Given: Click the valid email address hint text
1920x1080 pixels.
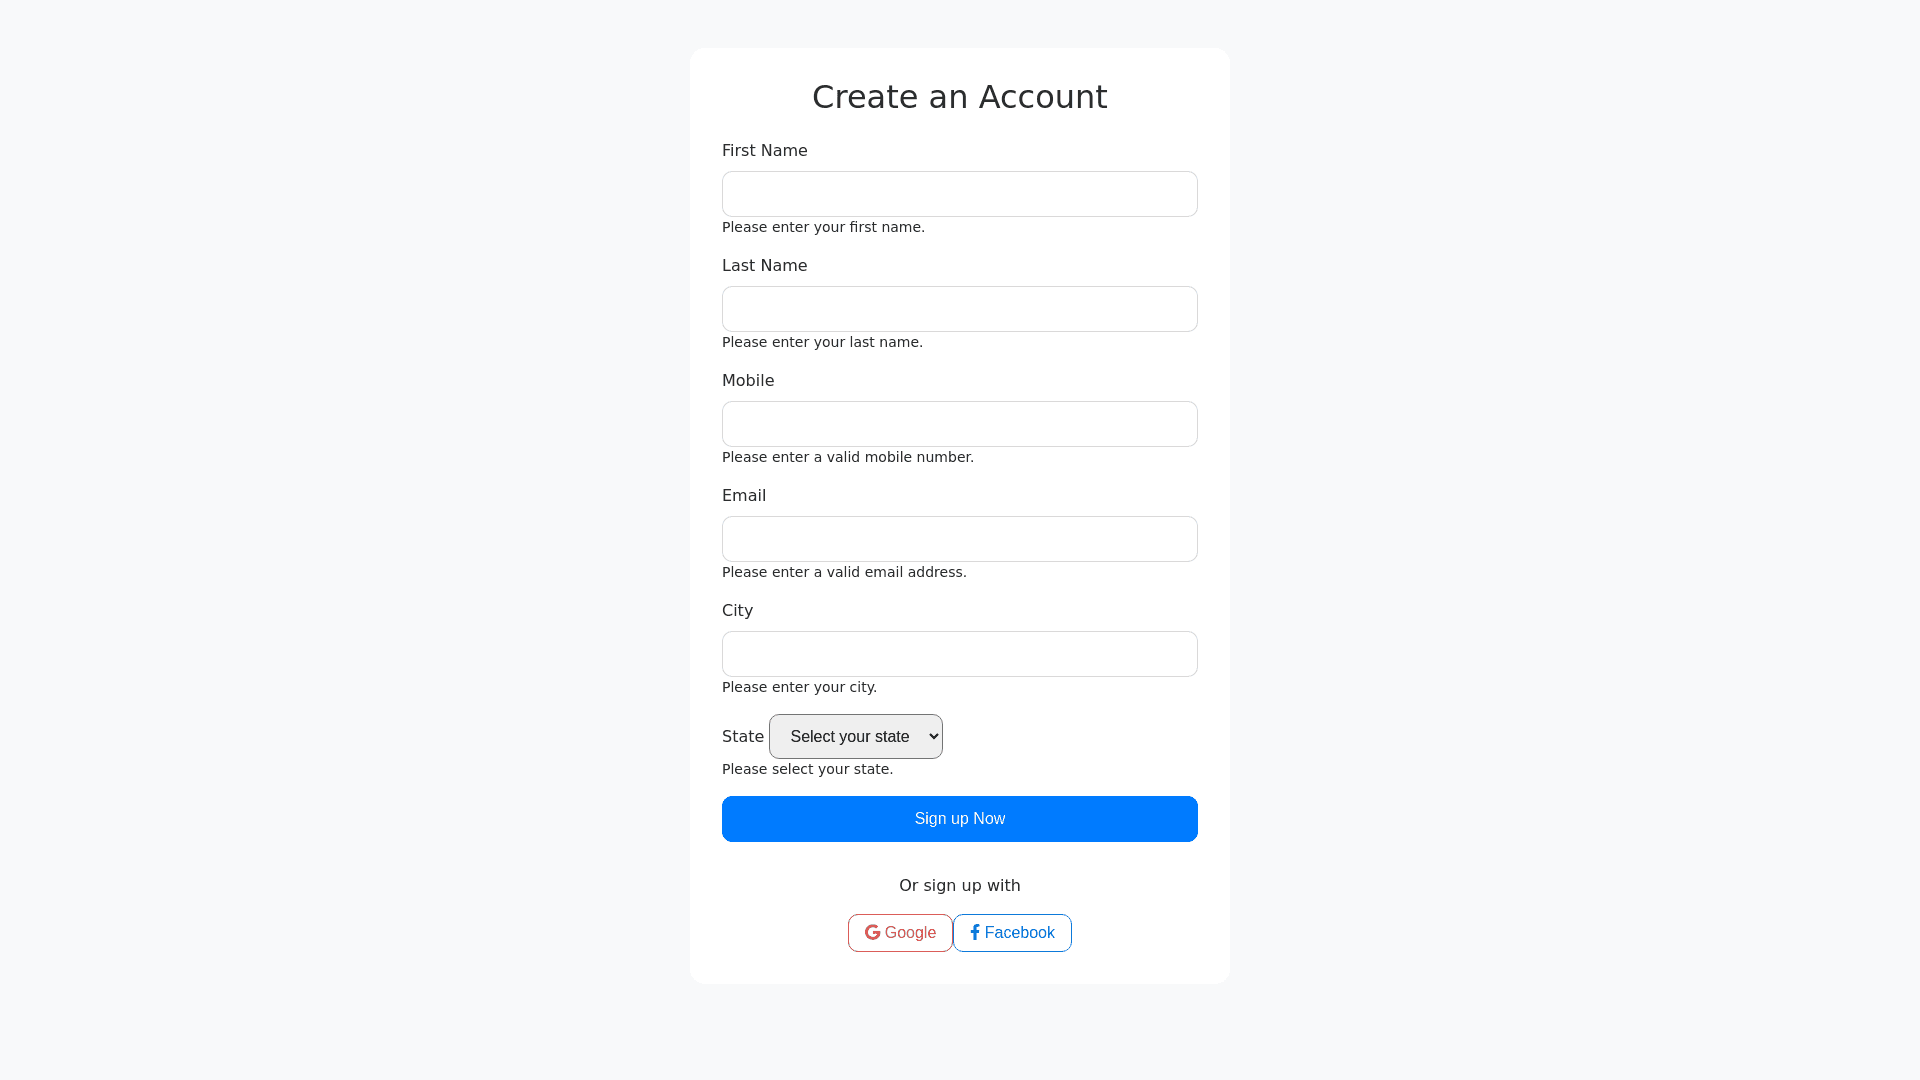Looking at the screenshot, I should [844, 572].
